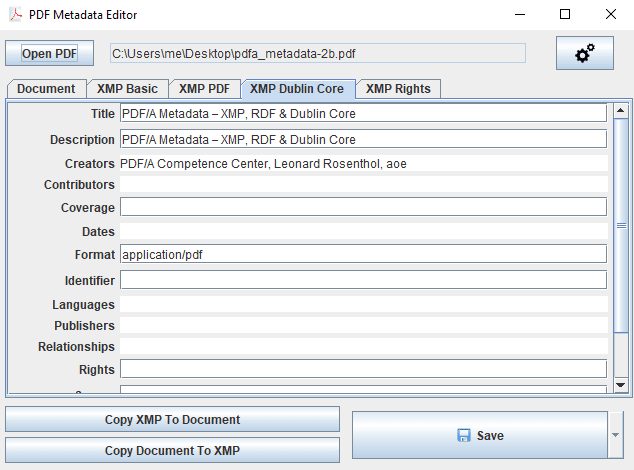Switch to the Document tab

(46, 89)
